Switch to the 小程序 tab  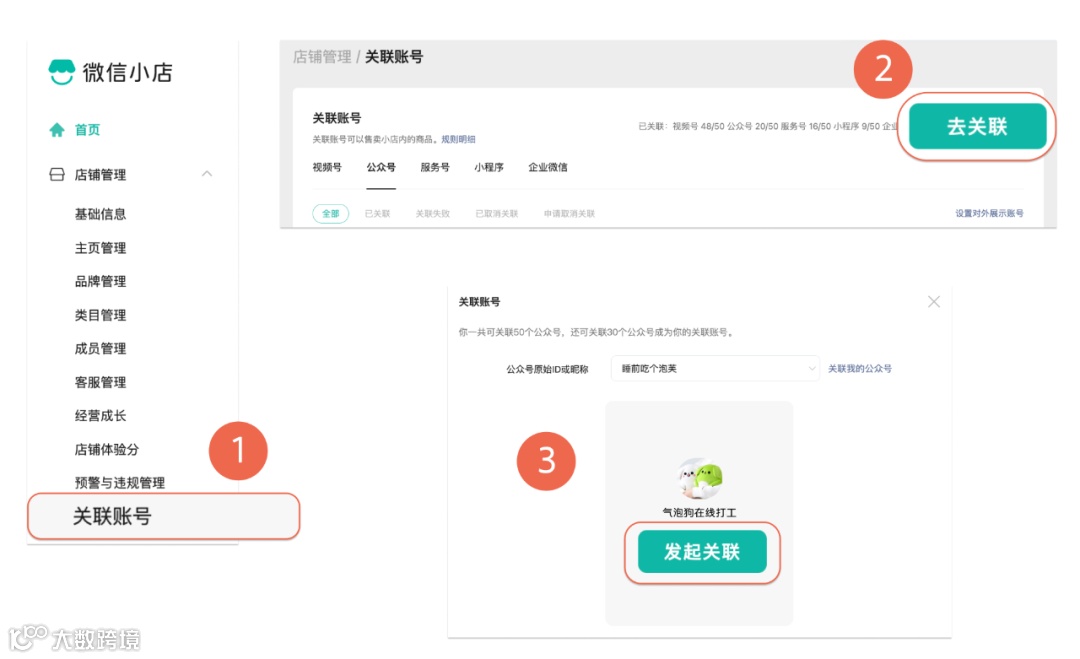[488, 167]
